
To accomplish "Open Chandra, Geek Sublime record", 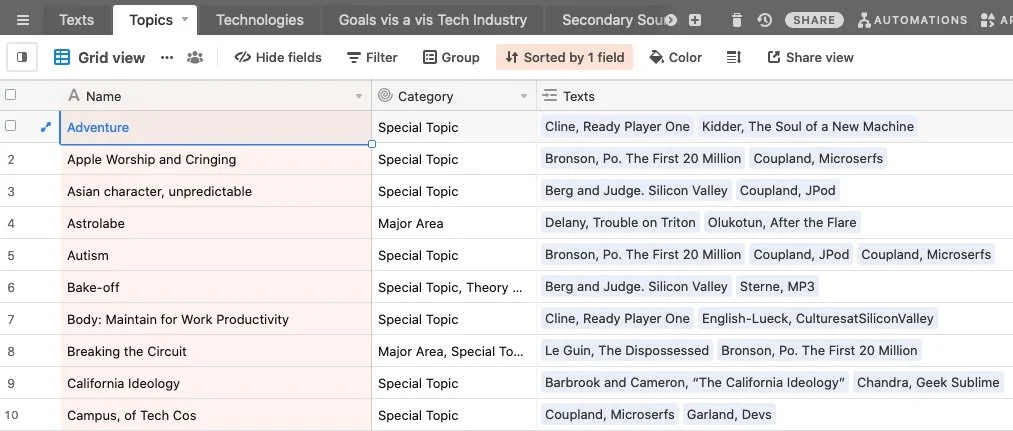I will [x=928, y=383].
